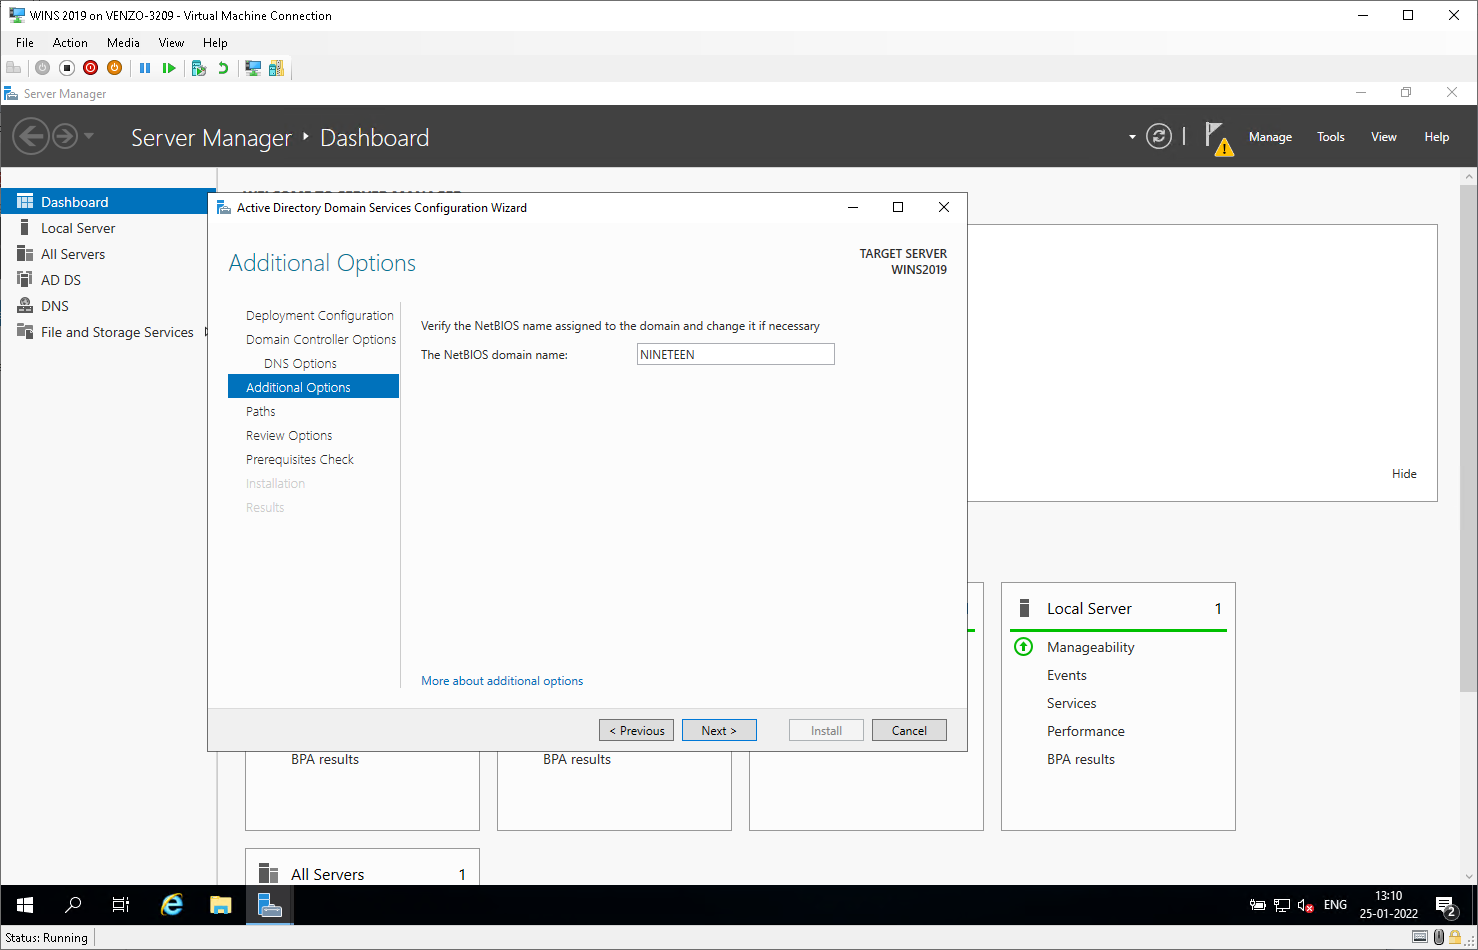Click the NetBIOS domain name field
This screenshot has width=1478, height=950.
(735, 354)
